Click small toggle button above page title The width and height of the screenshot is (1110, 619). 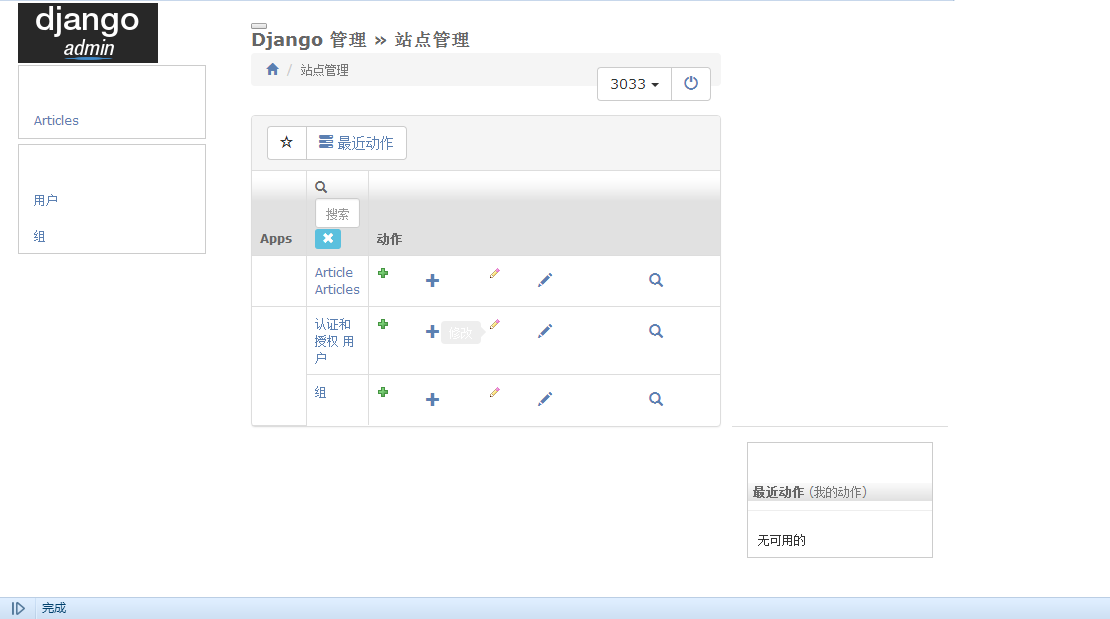(259, 26)
